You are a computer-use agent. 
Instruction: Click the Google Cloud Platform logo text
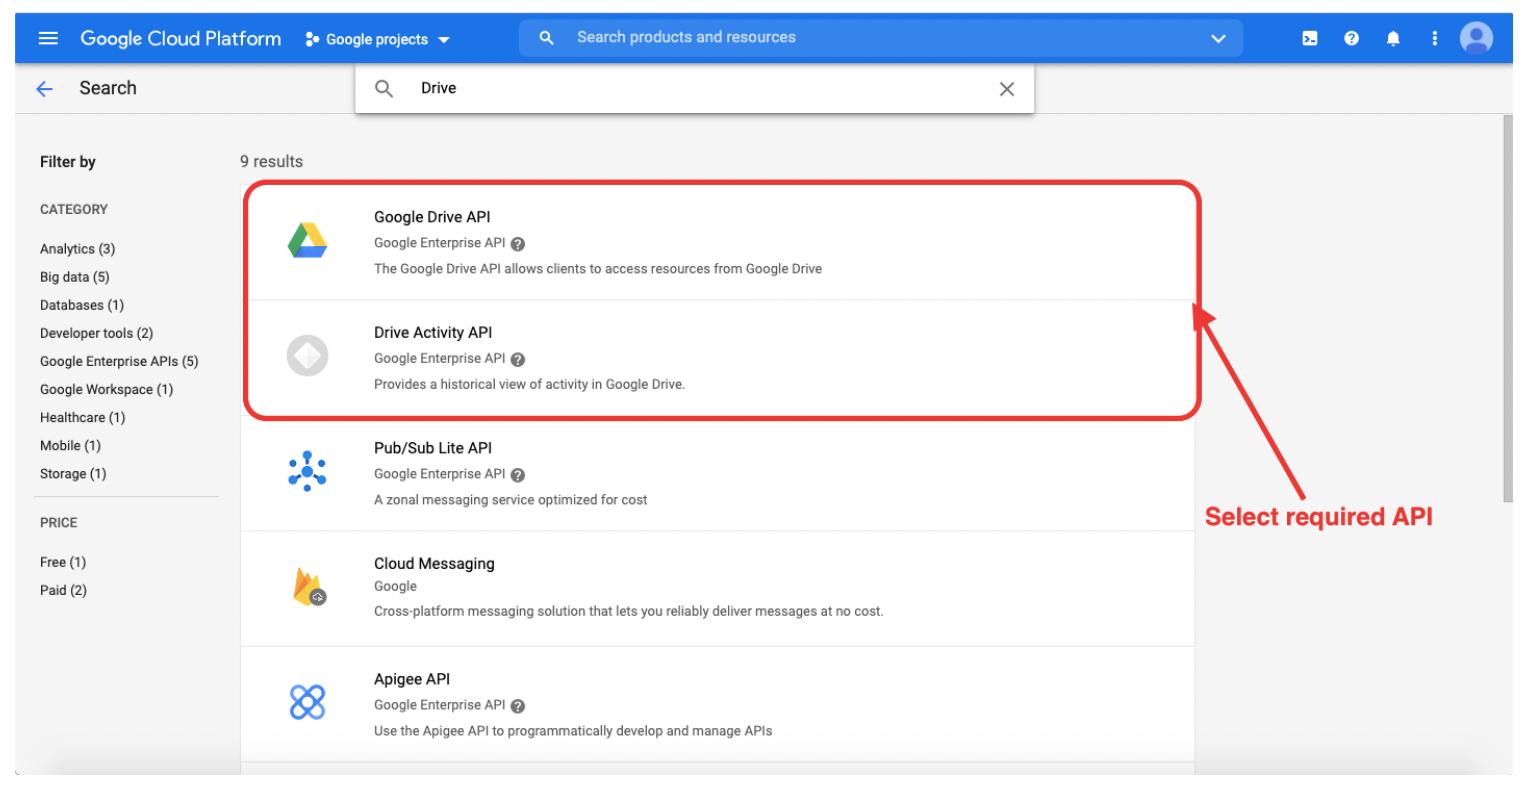coord(181,38)
